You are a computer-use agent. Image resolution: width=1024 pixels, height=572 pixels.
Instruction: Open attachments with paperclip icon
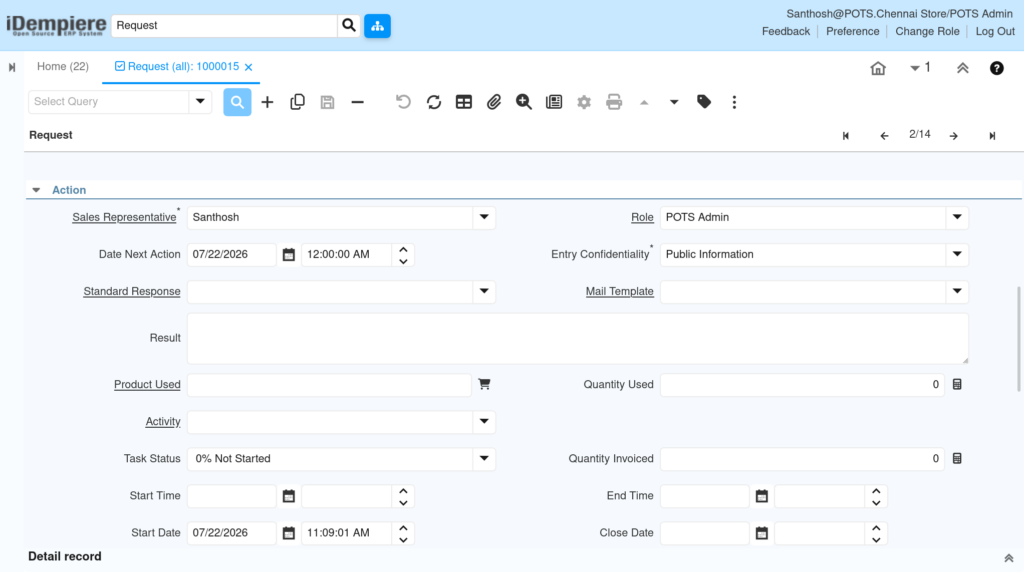494,102
